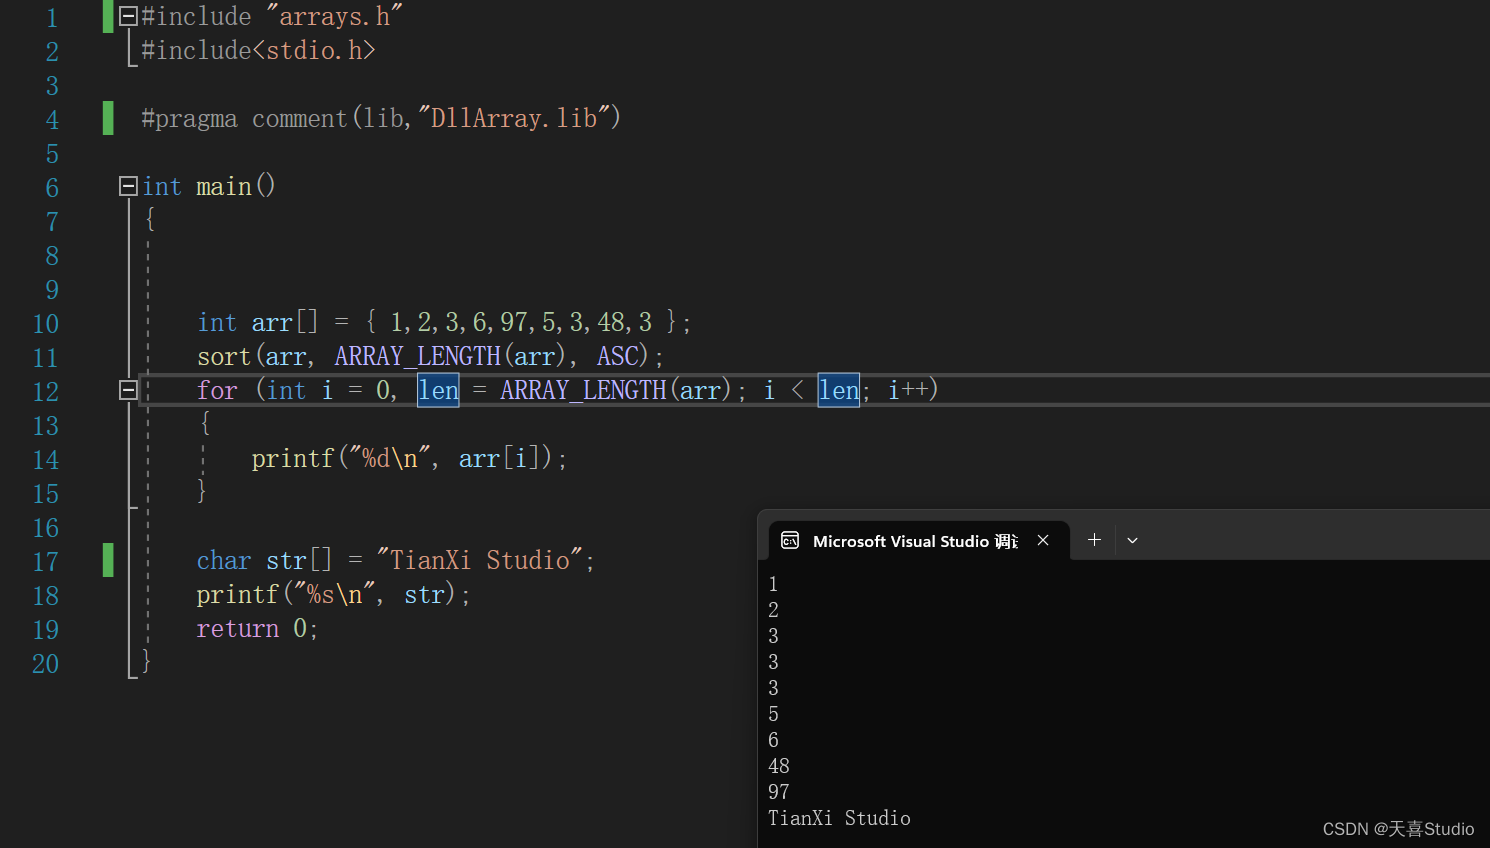This screenshot has width=1490, height=848.
Task: Click the array initializer values on line 10
Action: click(521, 322)
